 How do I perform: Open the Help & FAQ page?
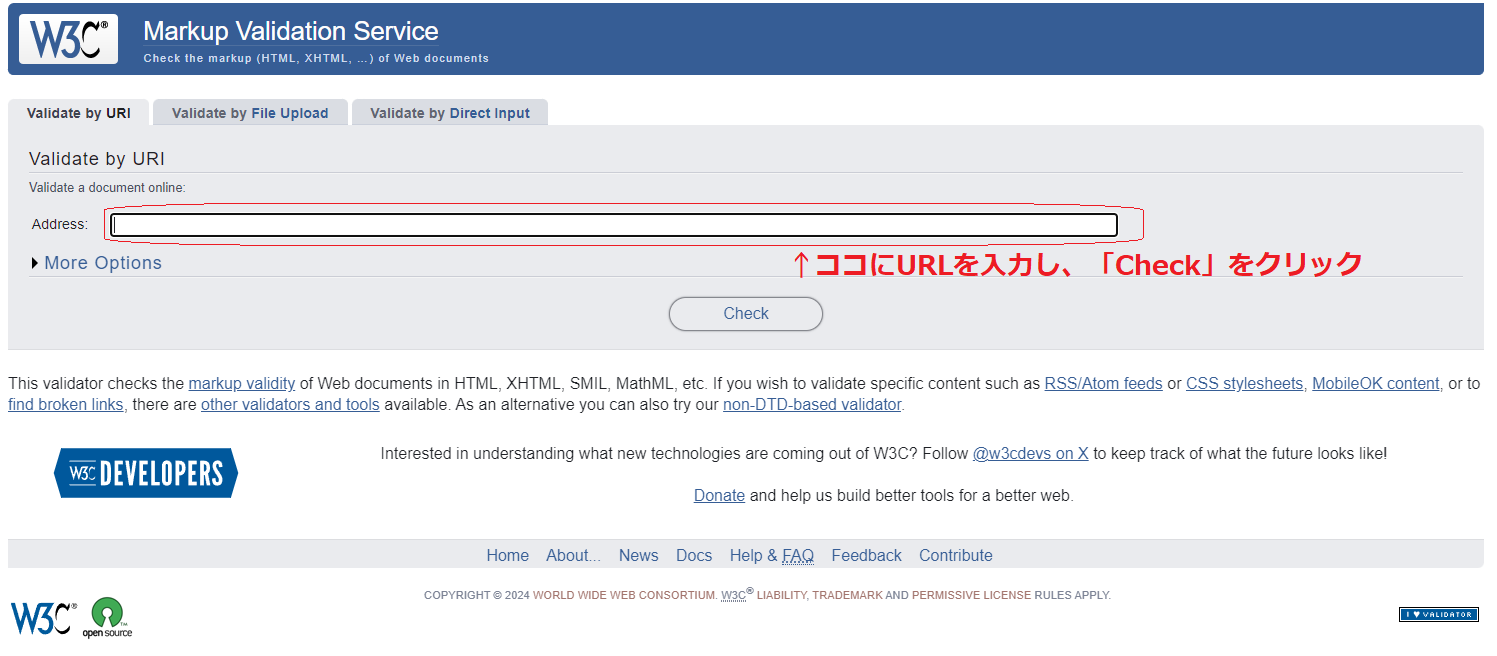coord(771,555)
